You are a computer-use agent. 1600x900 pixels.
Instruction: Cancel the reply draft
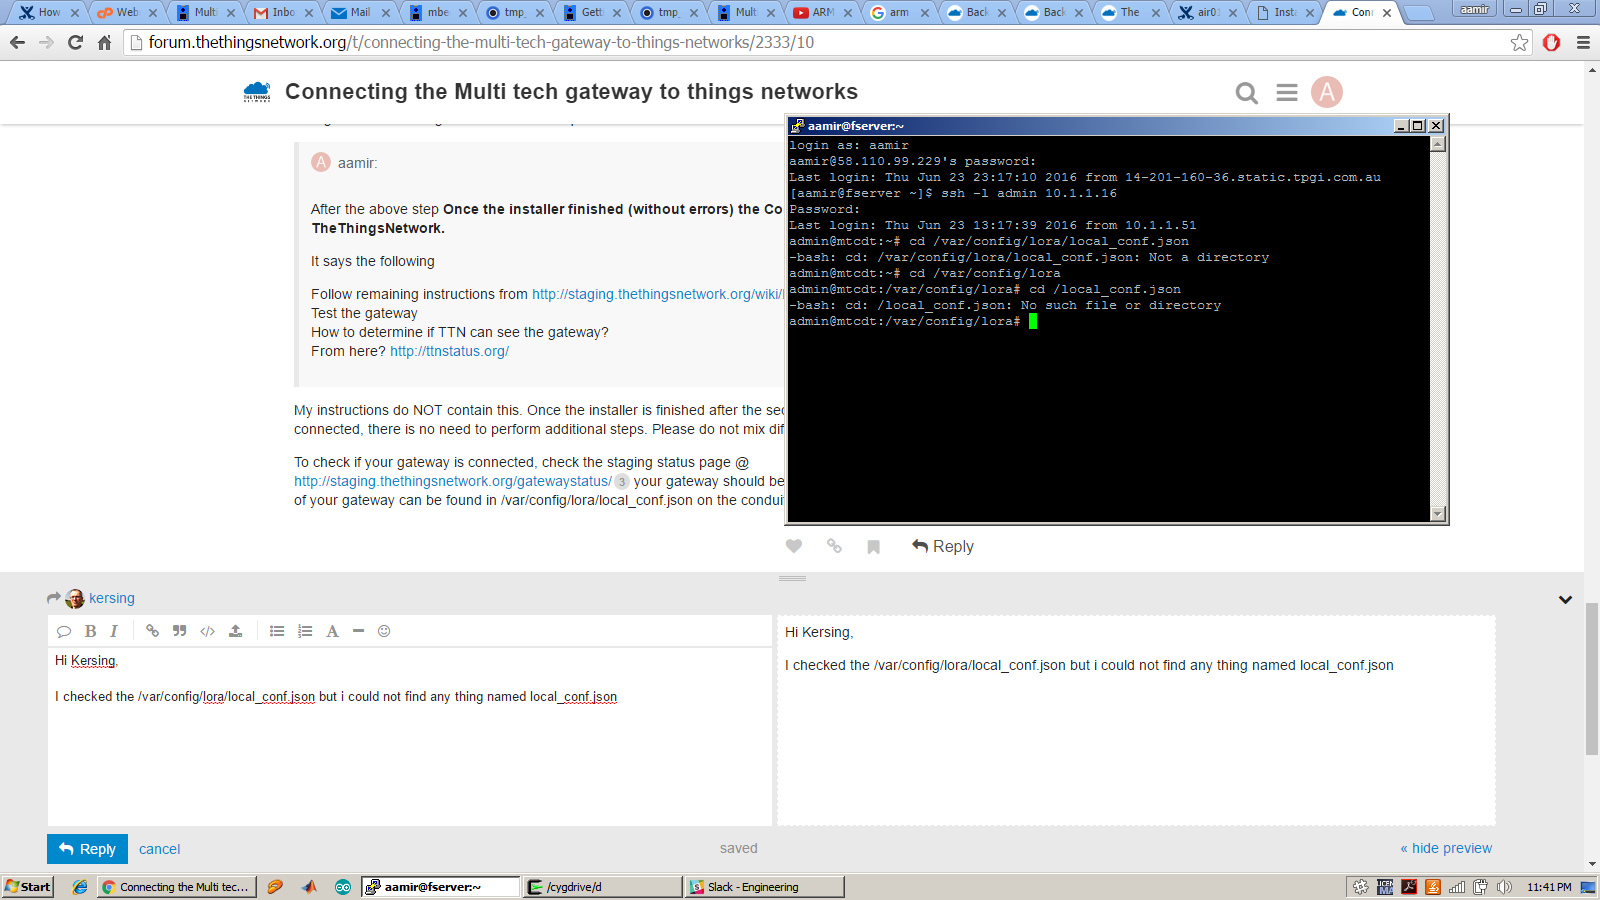coord(160,849)
